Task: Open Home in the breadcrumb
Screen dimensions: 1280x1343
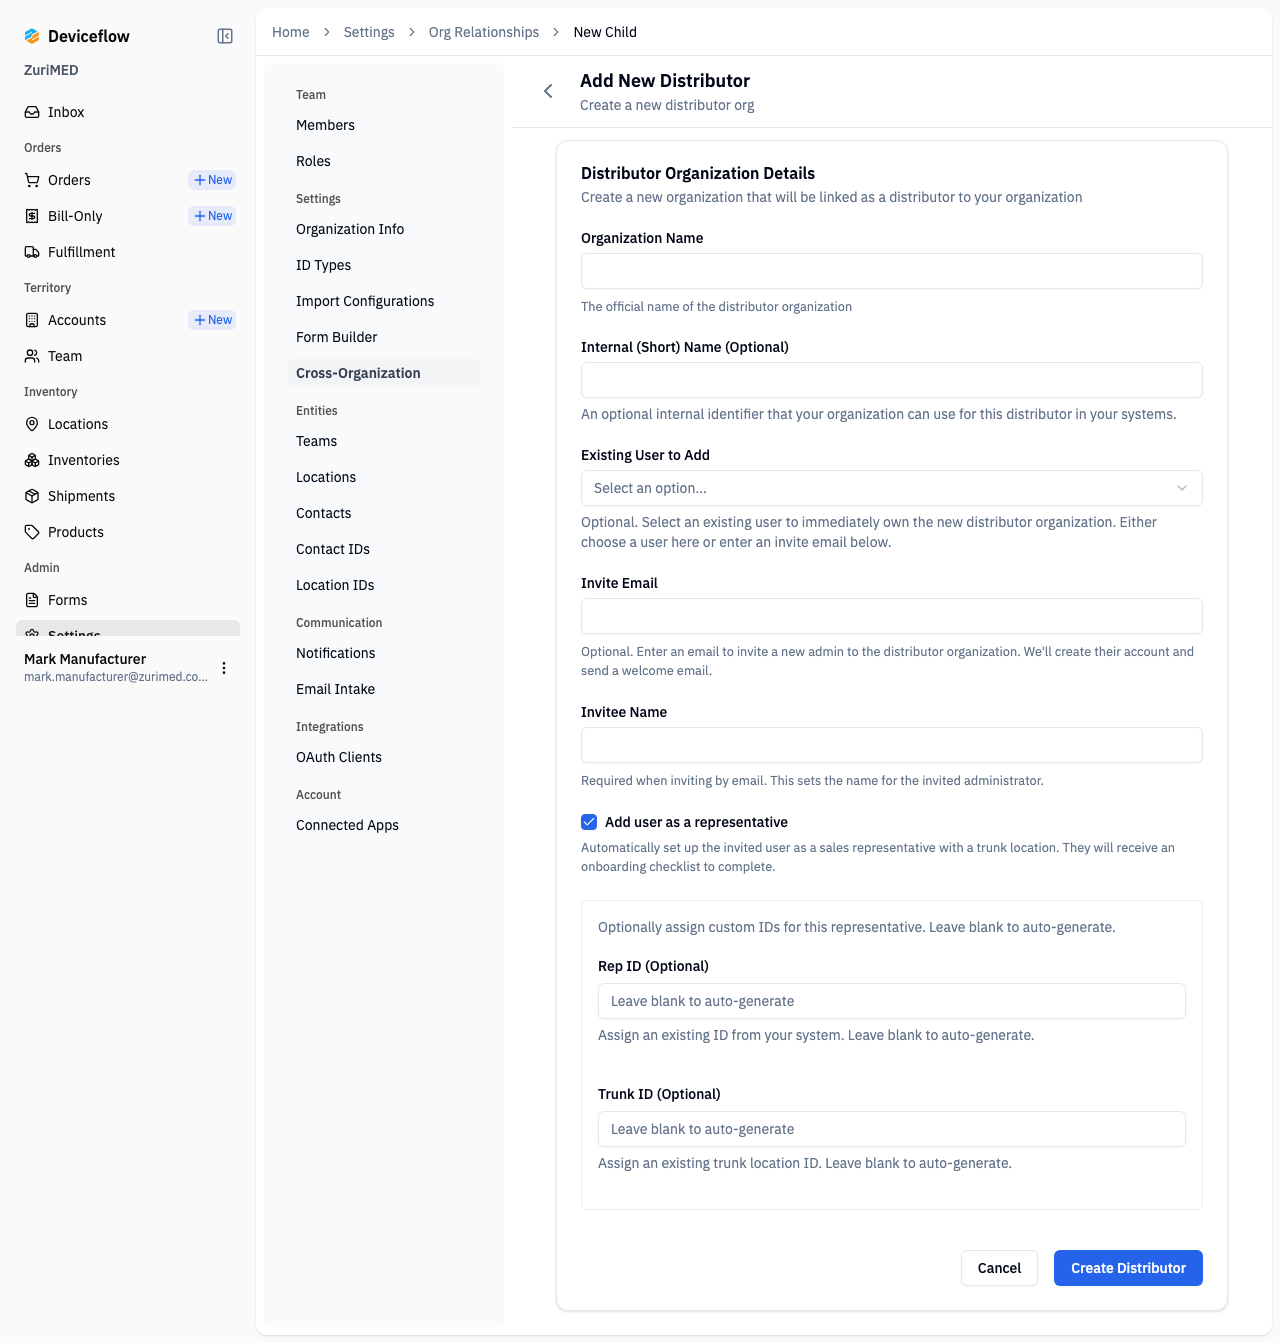Action: [x=291, y=32]
